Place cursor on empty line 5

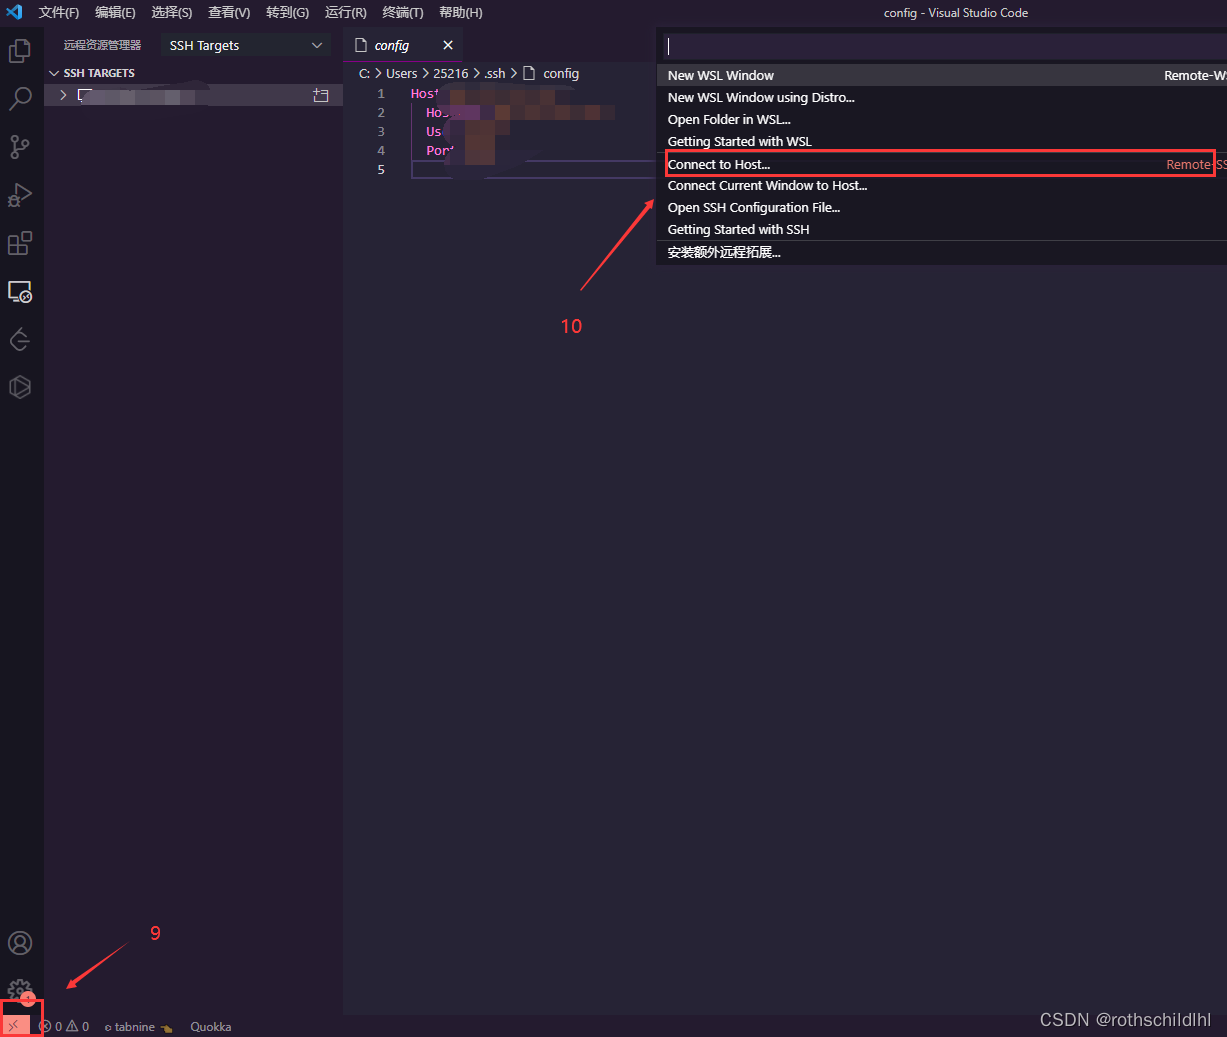pyautogui.click(x=533, y=169)
